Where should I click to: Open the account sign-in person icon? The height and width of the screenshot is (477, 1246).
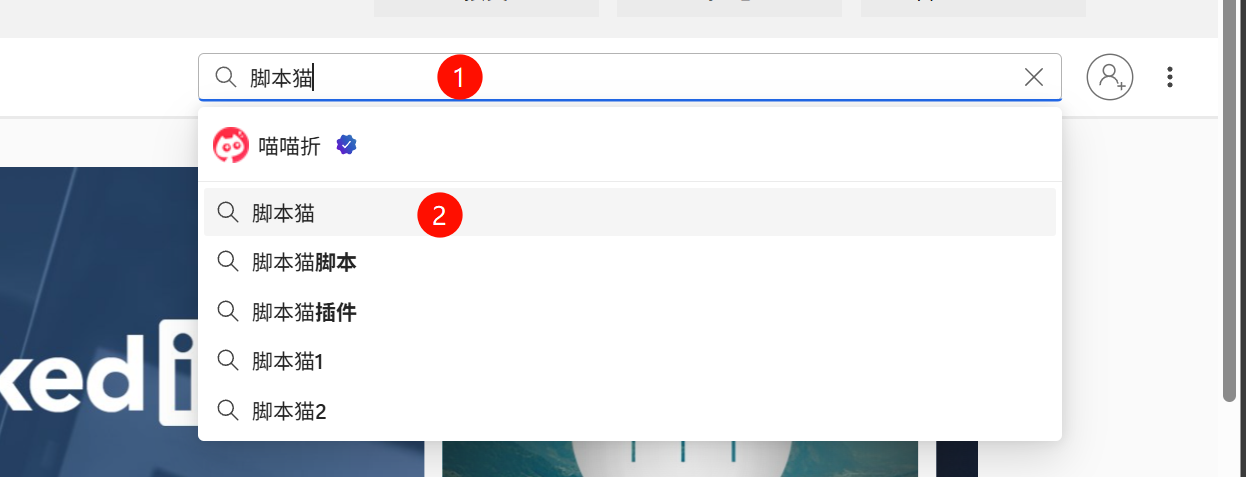point(1110,77)
